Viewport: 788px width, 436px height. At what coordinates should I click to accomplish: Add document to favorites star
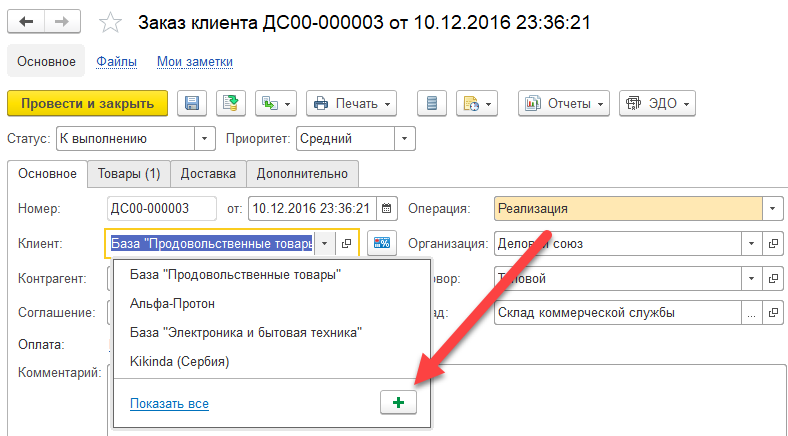tap(110, 23)
